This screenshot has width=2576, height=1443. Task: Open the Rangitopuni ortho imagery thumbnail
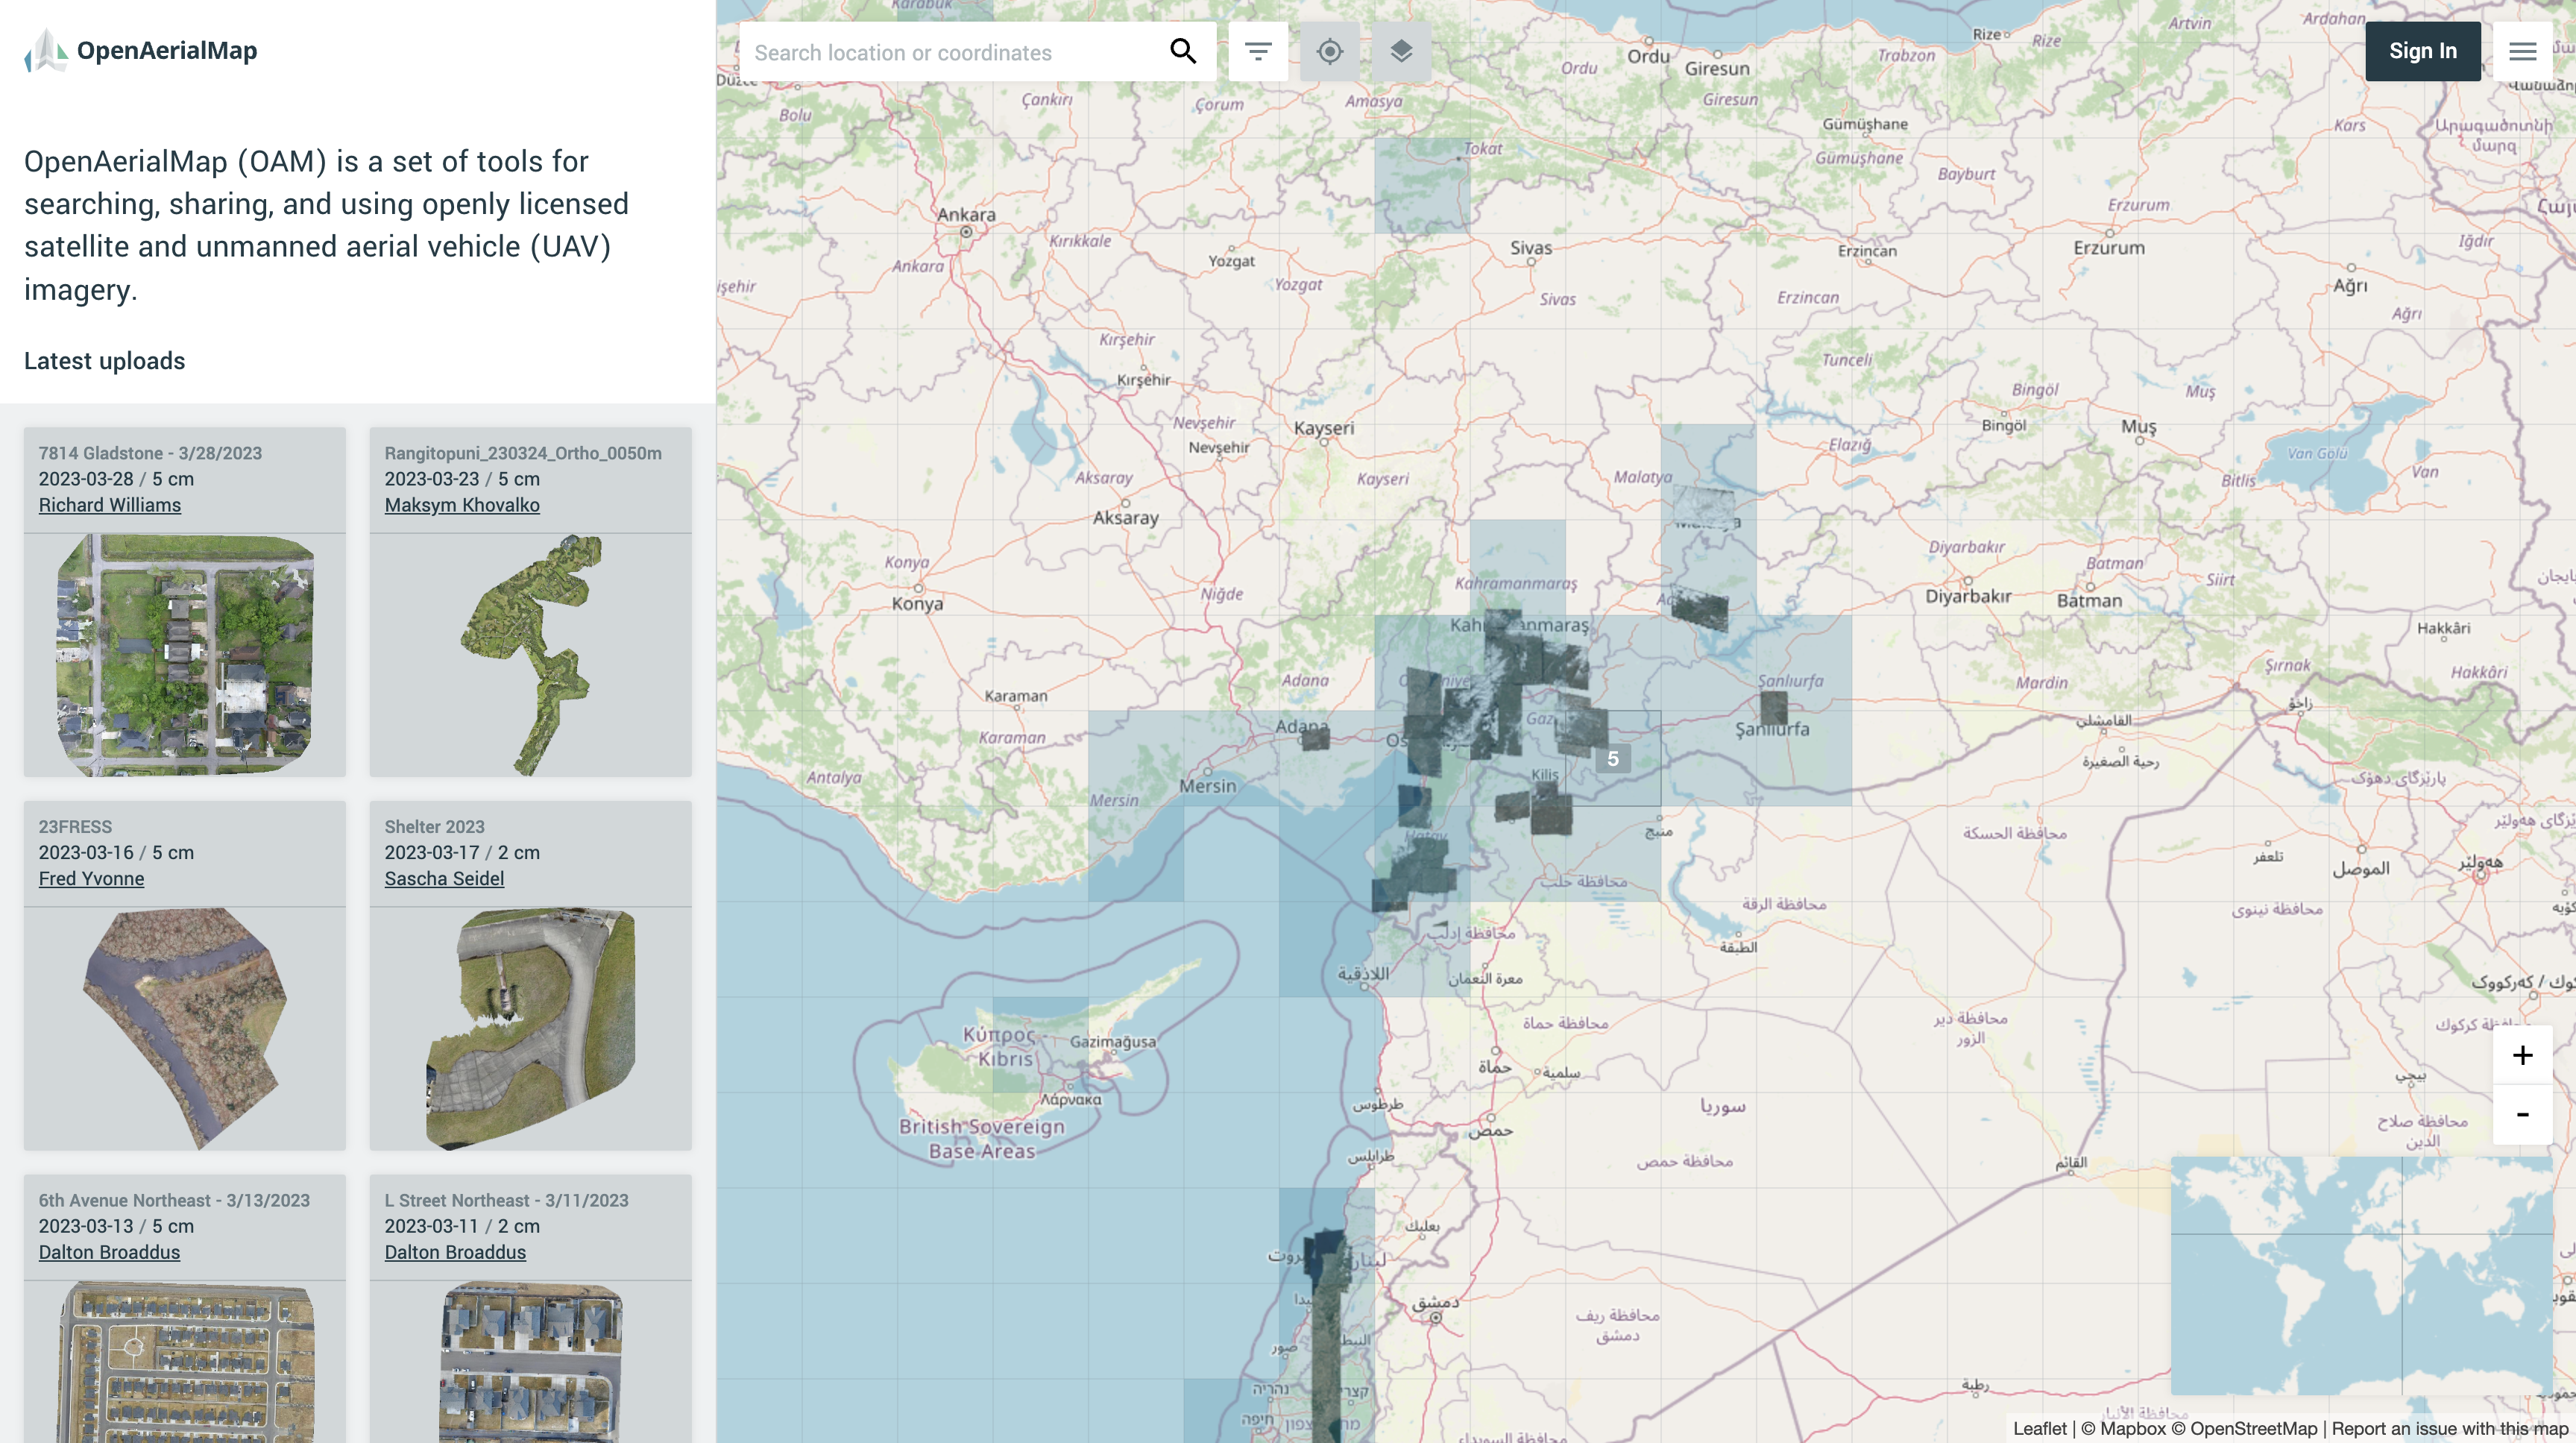531,655
